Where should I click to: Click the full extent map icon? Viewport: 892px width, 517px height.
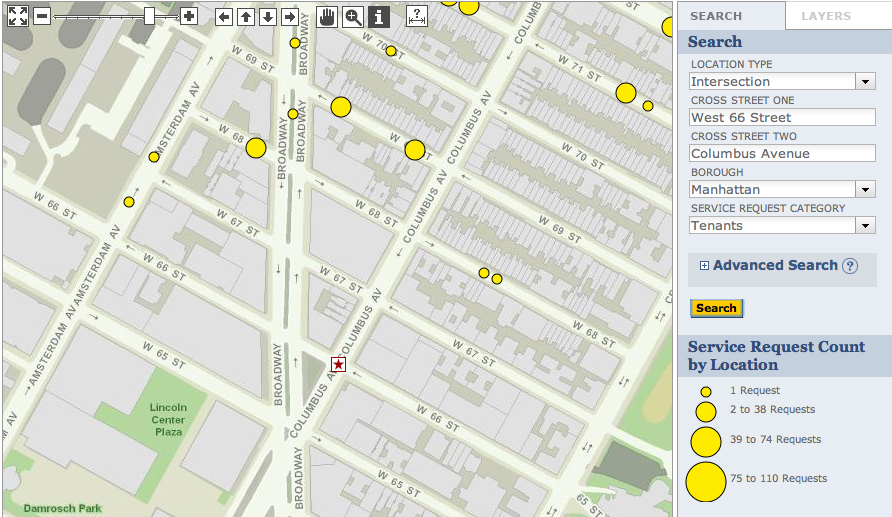[15, 16]
